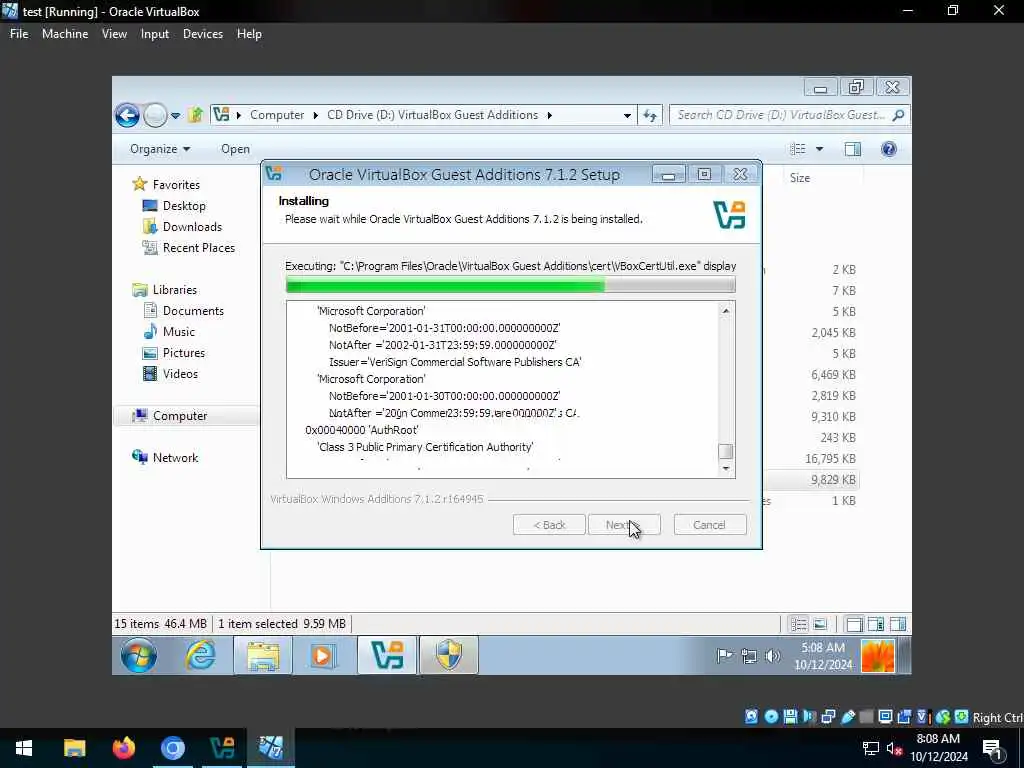Screen dimensions: 1024x768
Task: Go back in Explorer with back arrow
Action: [127, 116]
